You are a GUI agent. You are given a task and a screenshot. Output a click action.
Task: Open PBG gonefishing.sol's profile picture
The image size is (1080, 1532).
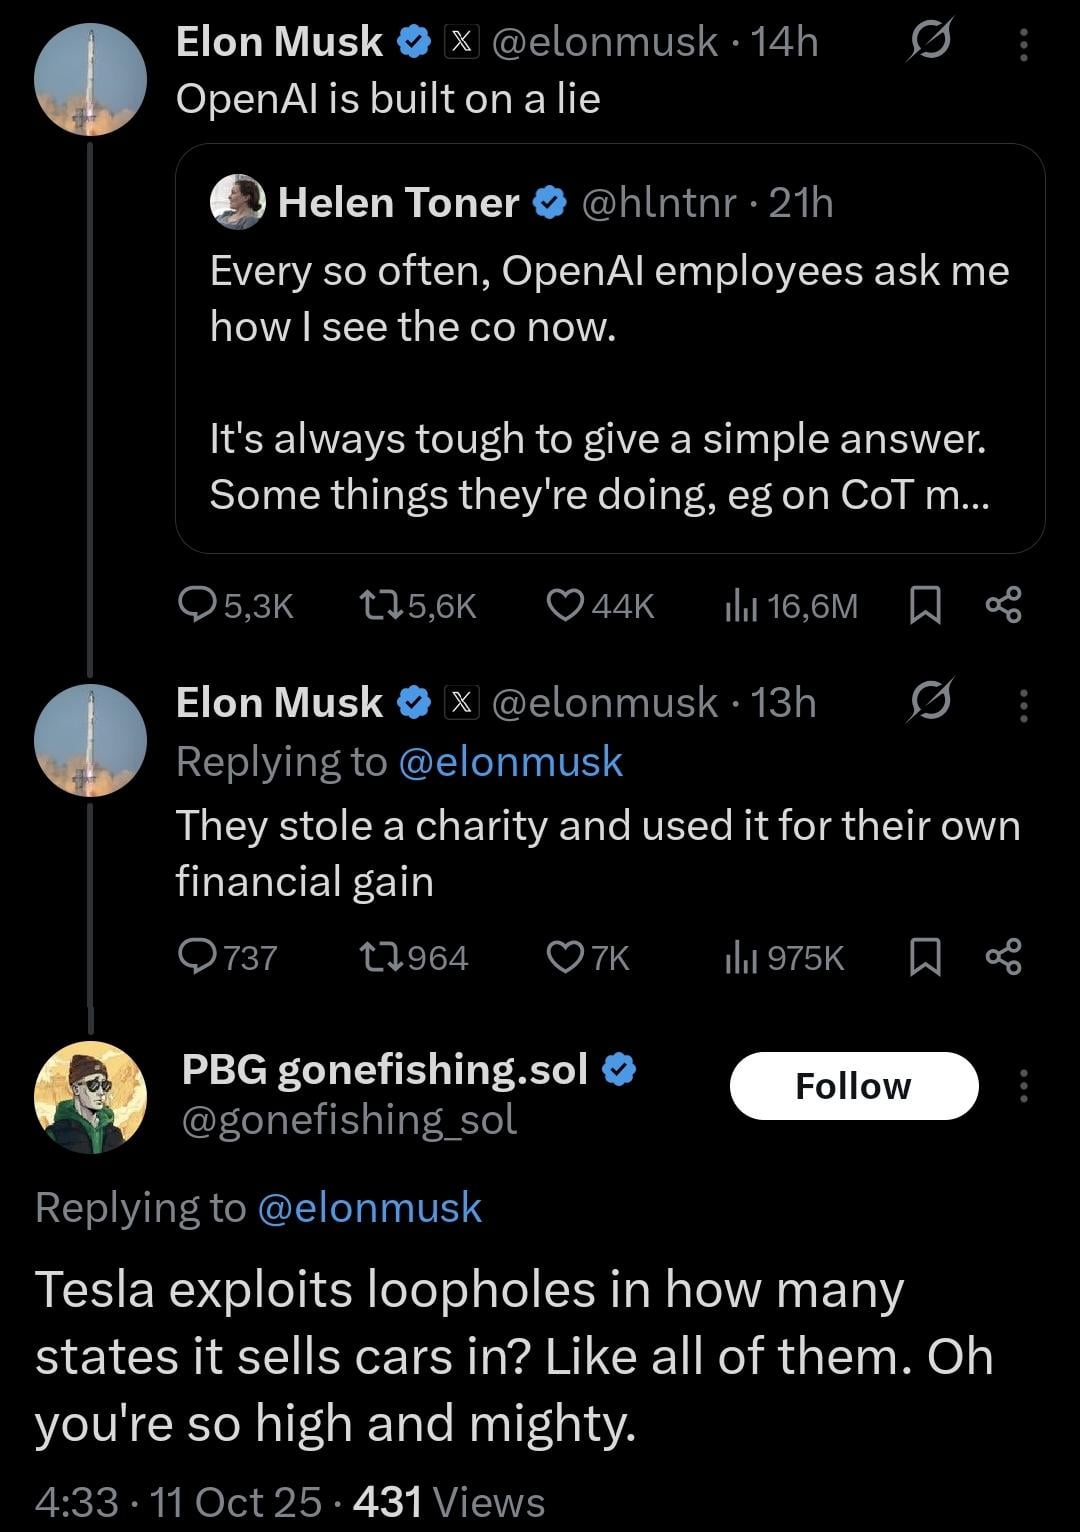91,1097
